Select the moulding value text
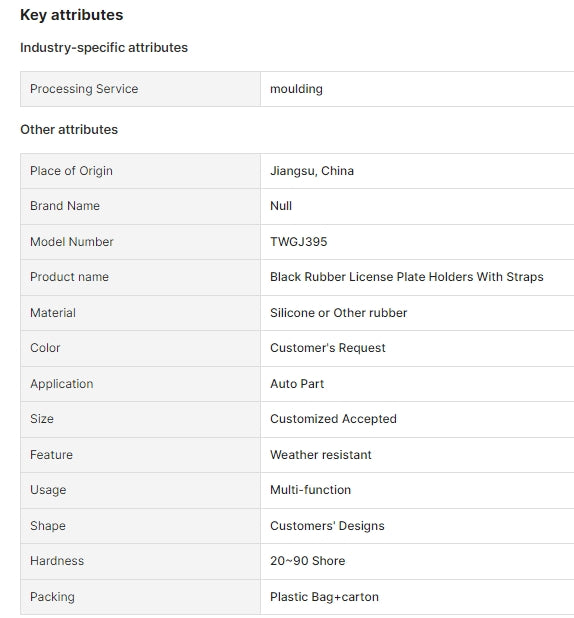Screen dimensions: 574x618 click(296, 89)
